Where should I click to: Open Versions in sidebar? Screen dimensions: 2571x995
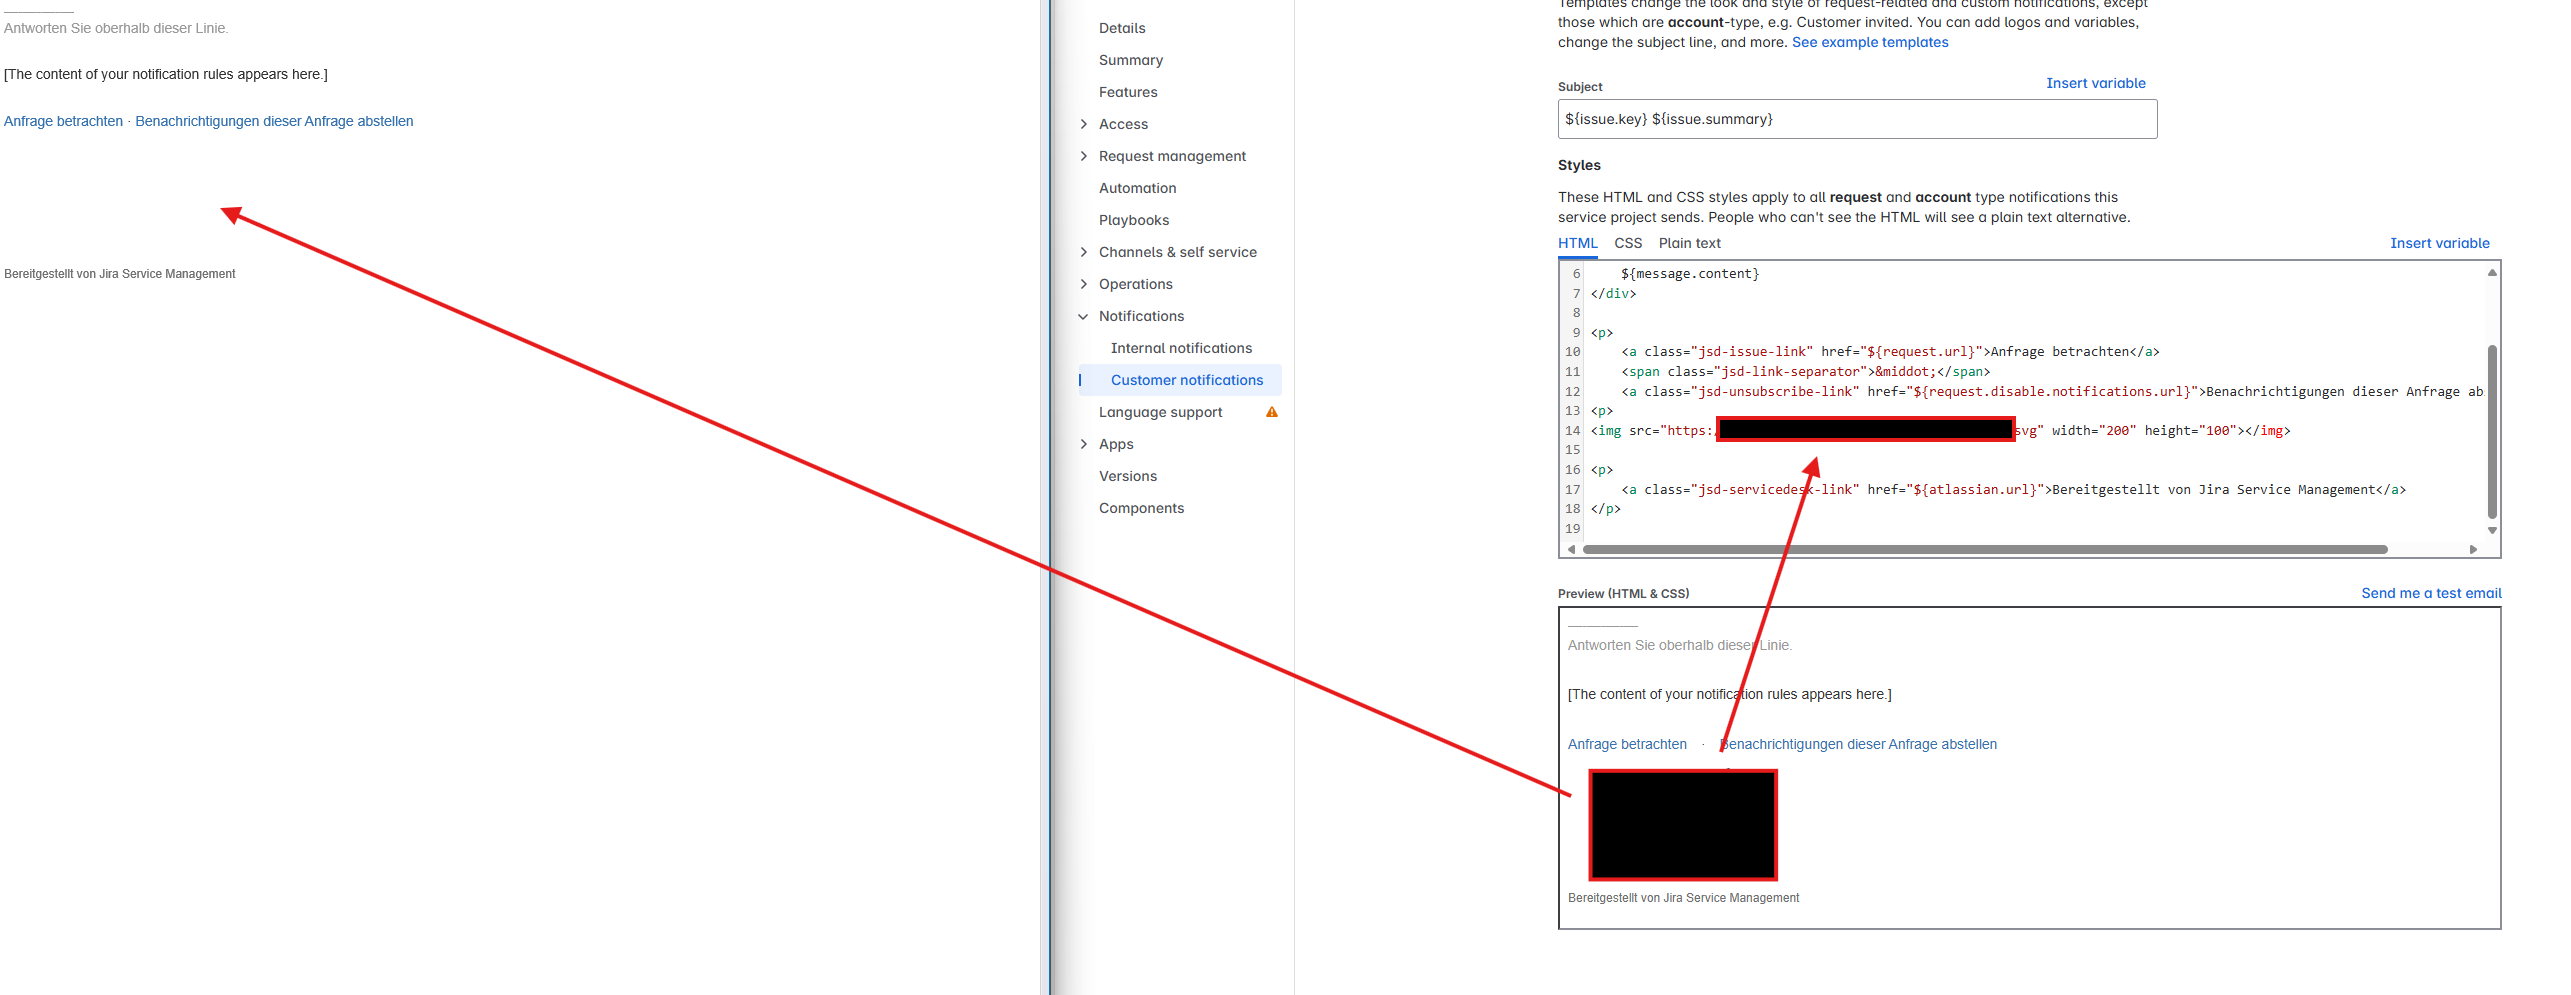(1128, 476)
